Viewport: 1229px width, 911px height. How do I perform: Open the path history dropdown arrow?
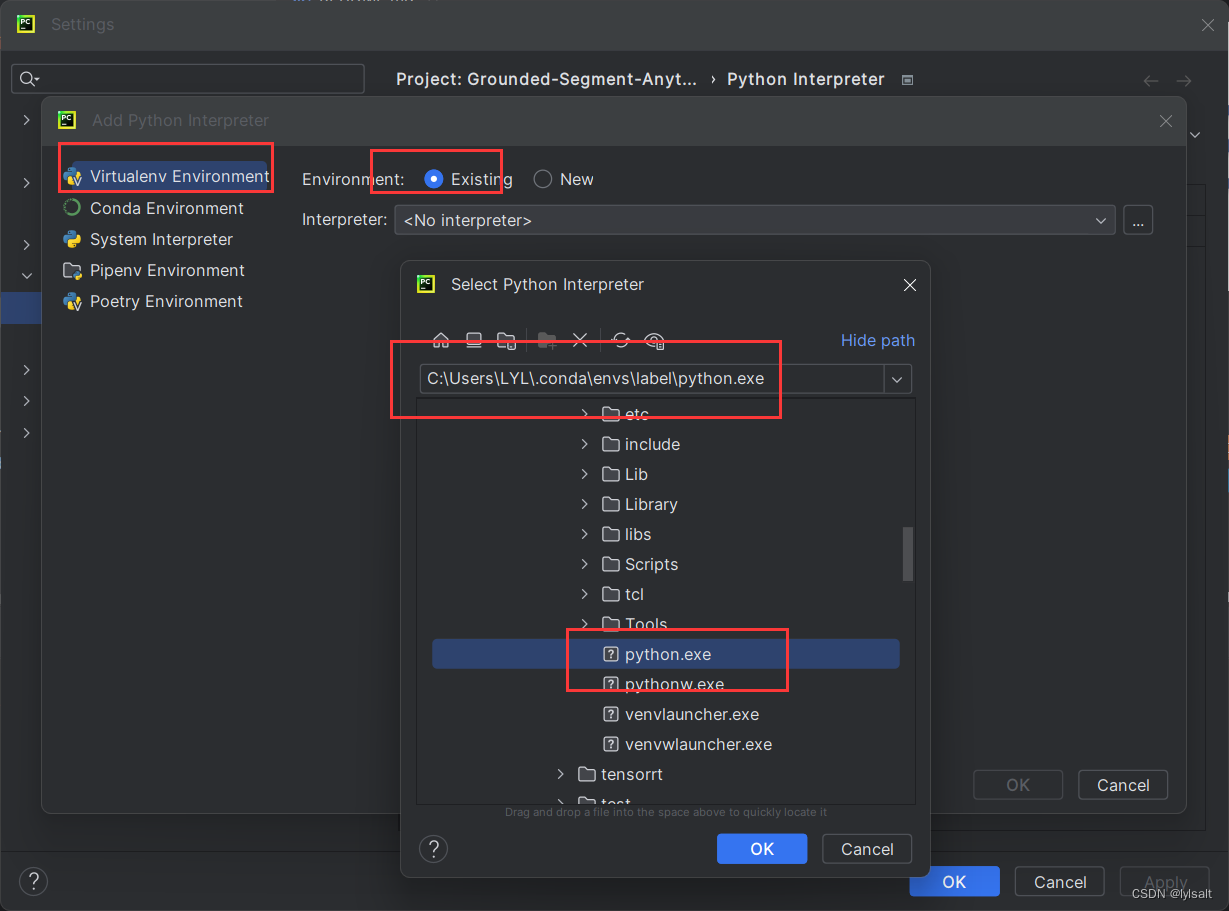click(x=897, y=379)
